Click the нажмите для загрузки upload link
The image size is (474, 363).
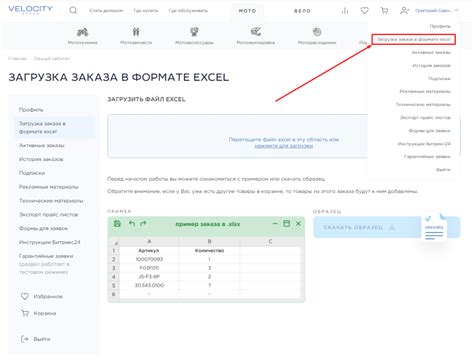pos(284,146)
